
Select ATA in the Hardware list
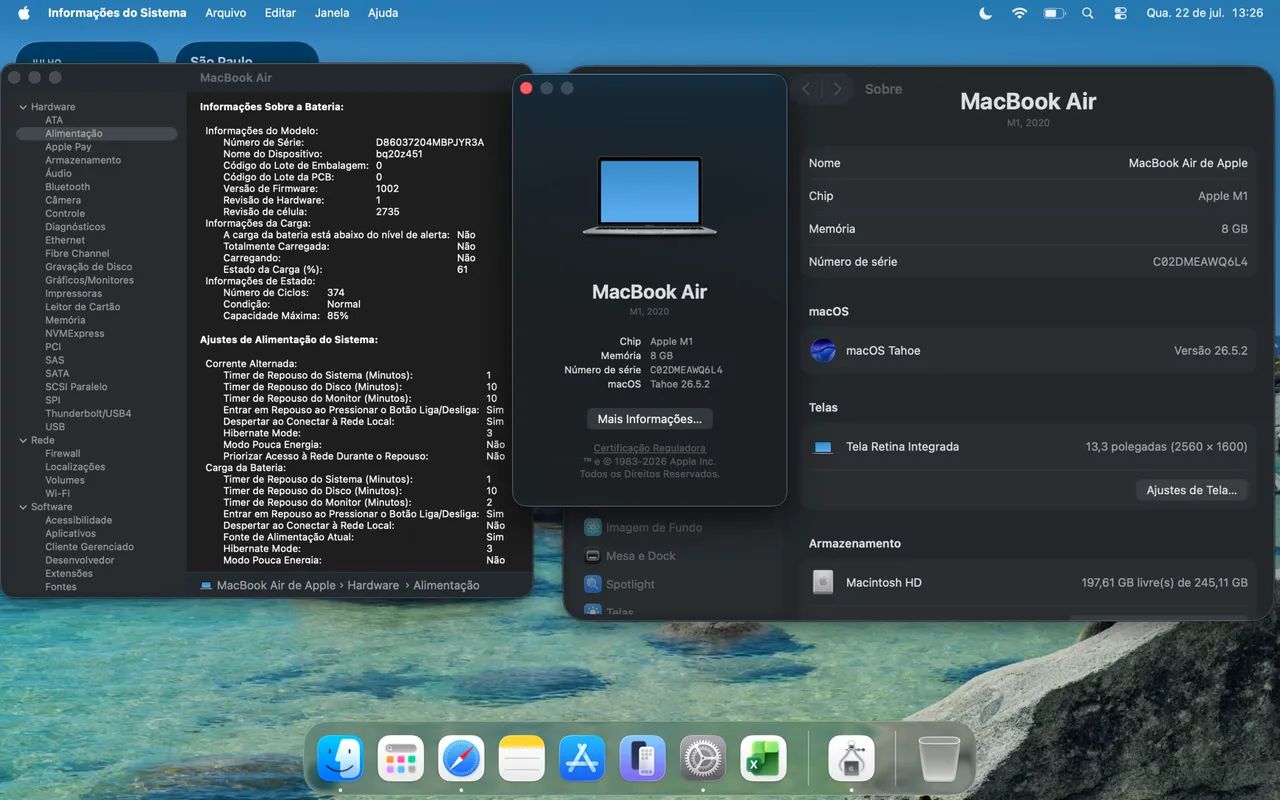coord(54,120)
